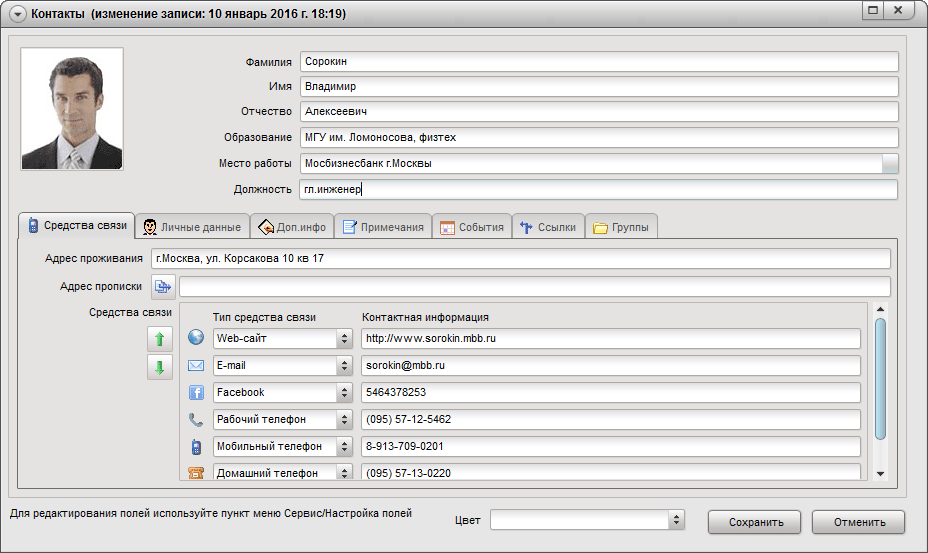Move contact method down with green arrow
The height and width of the screenshot is (553, 928).
click(x=160, y=367)
